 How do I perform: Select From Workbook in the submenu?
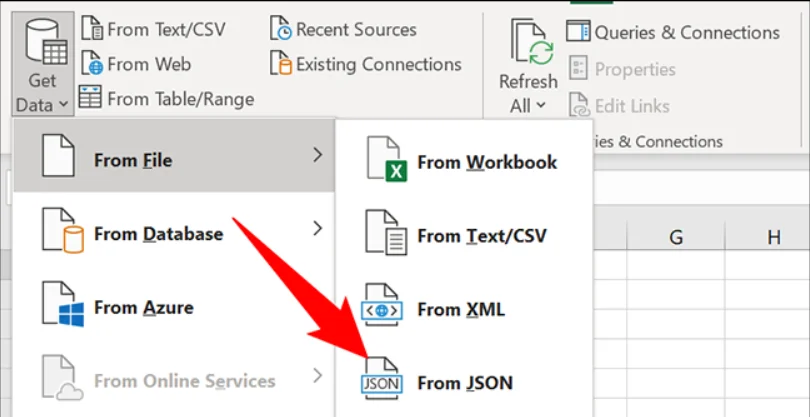tap(486, 162)
